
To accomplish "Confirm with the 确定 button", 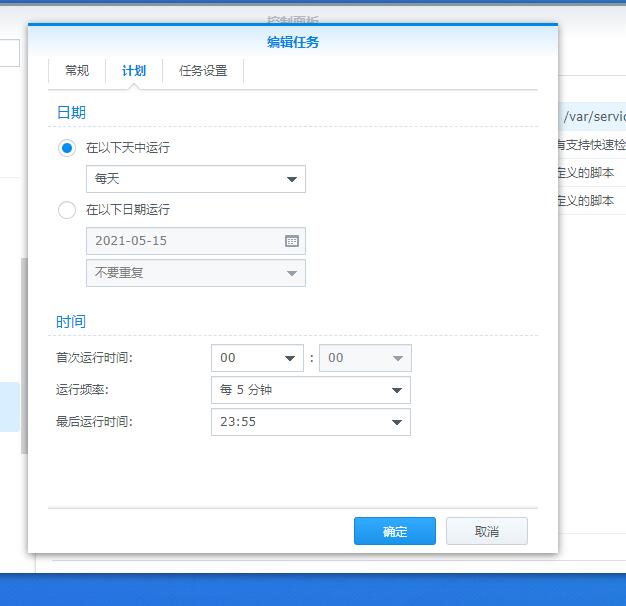I will pyautogui.click(x=394, y=531).
